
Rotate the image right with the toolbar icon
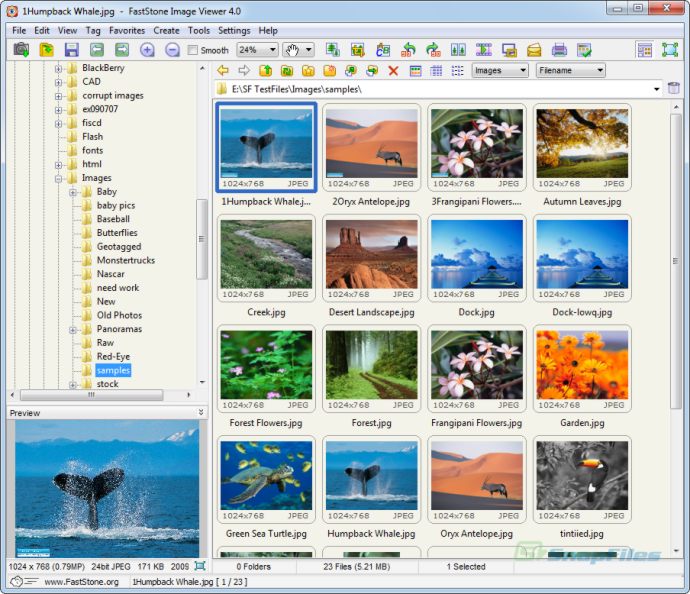433,50
